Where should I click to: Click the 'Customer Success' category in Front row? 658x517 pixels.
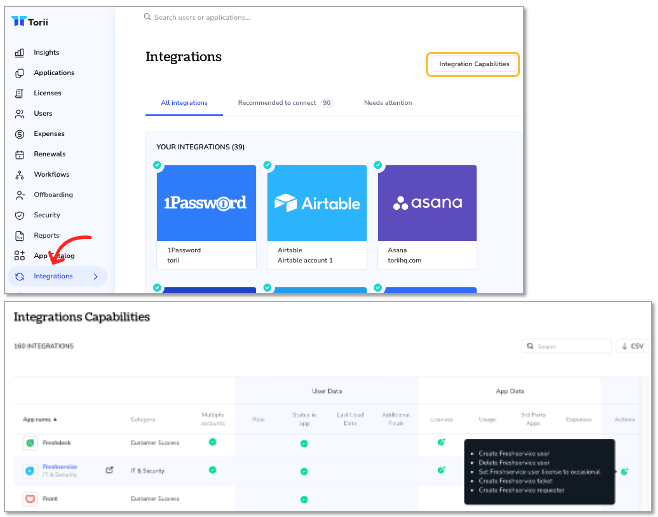pyautogui.click(x=155, y=499)
